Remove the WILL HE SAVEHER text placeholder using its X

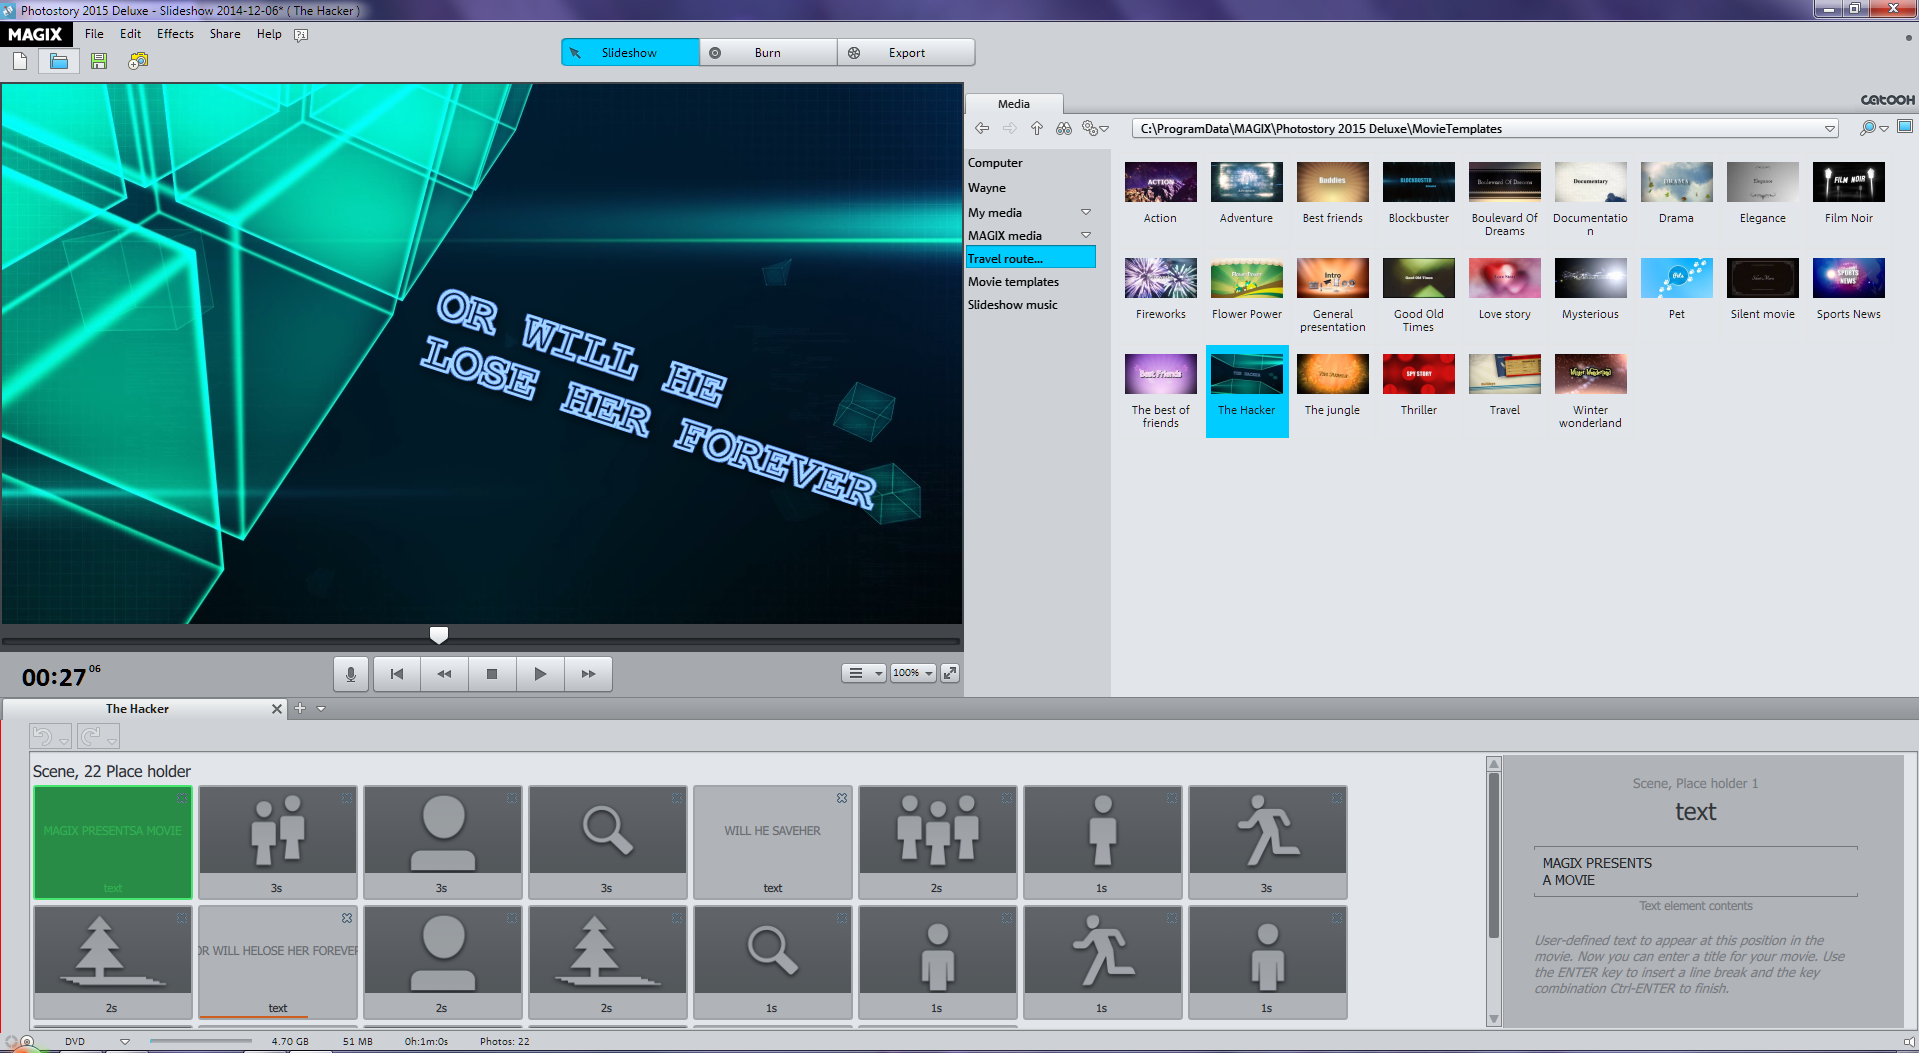pyautogui.click(x=842, y=798)
